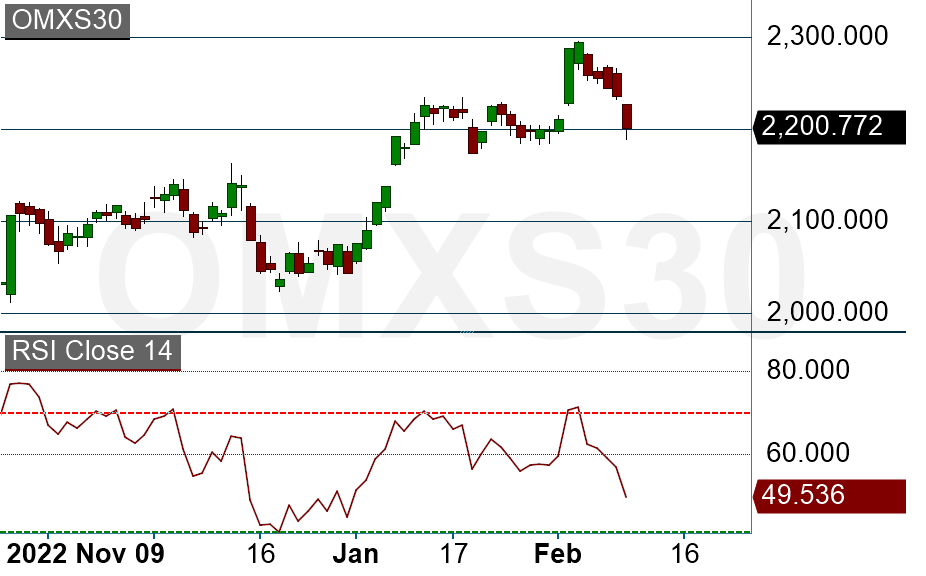This screenshot has height=576, width=926.
Task: Click the 60.000 RSI axis label
Action: 808,453
